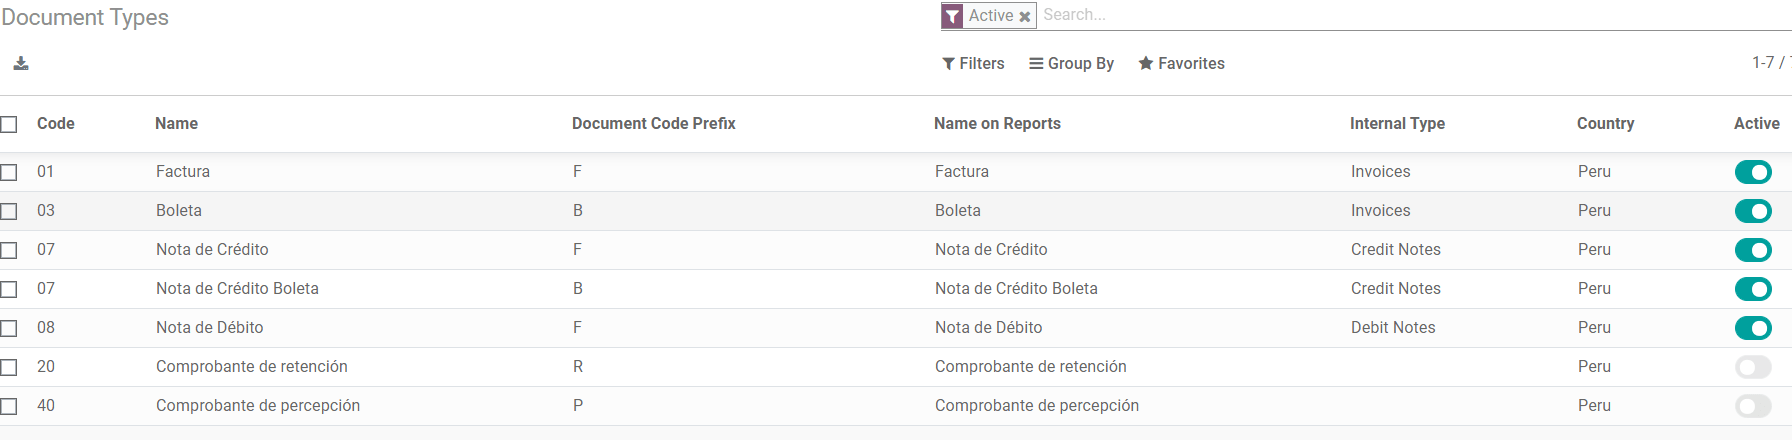Select the checkbox for the Factura row
Image resolution: width=1792 pixels, height=440 pixels.
(9, 172)
